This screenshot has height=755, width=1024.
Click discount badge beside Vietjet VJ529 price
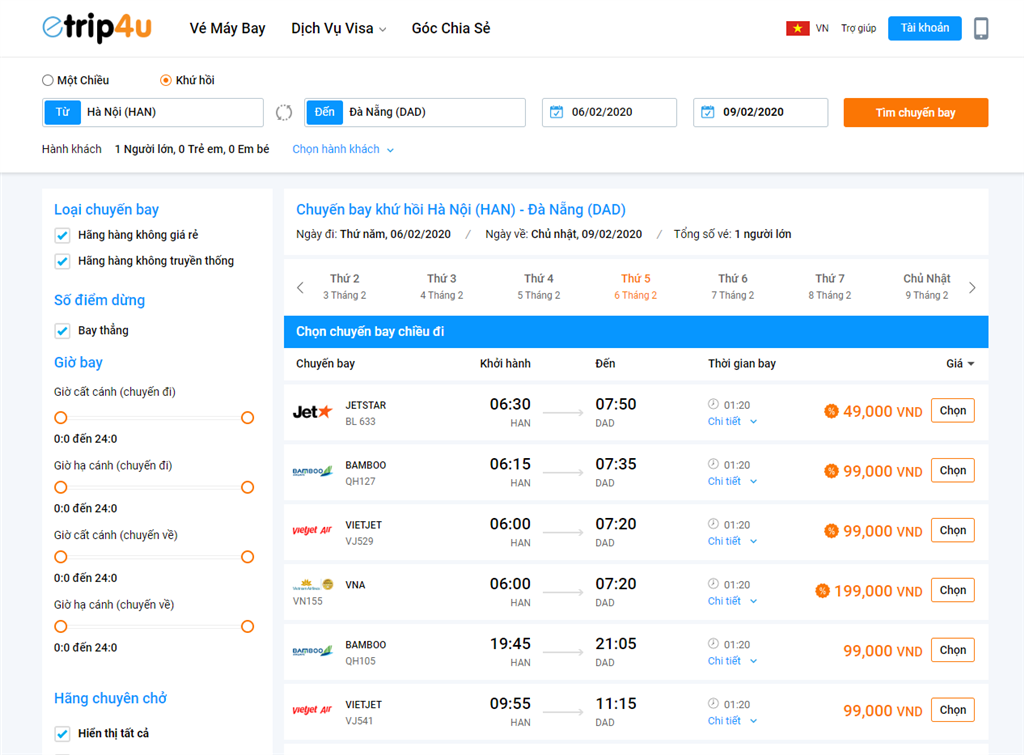[831, 531]
